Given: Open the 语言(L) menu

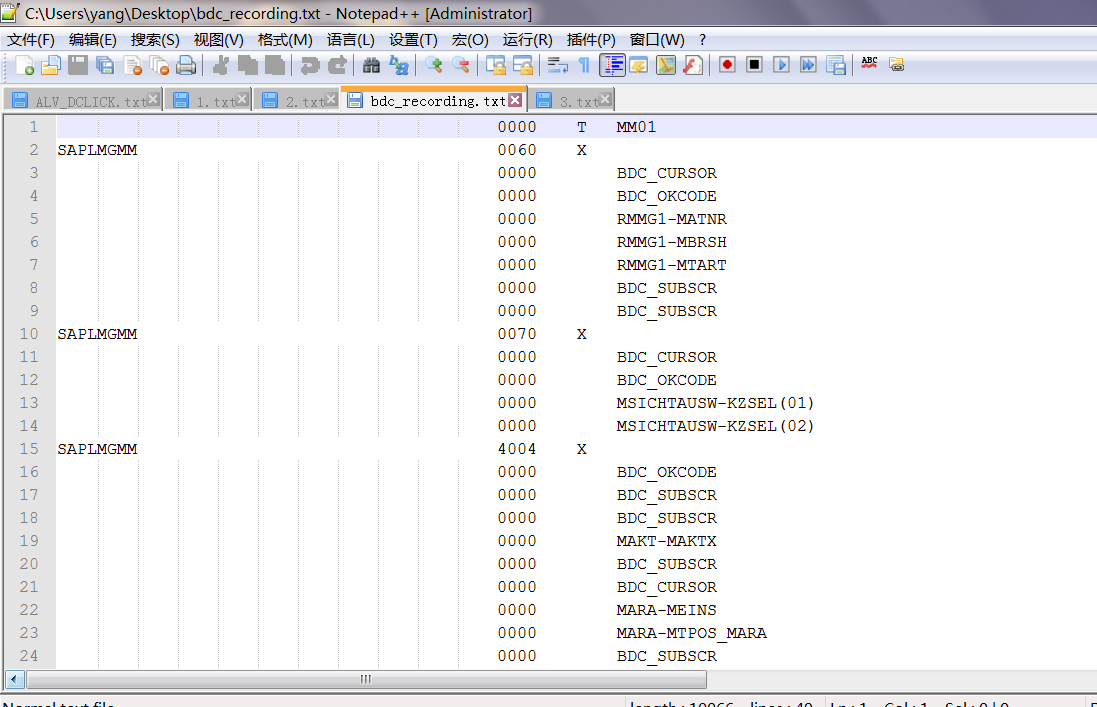Looking at the screenshot, I should 351,40.
